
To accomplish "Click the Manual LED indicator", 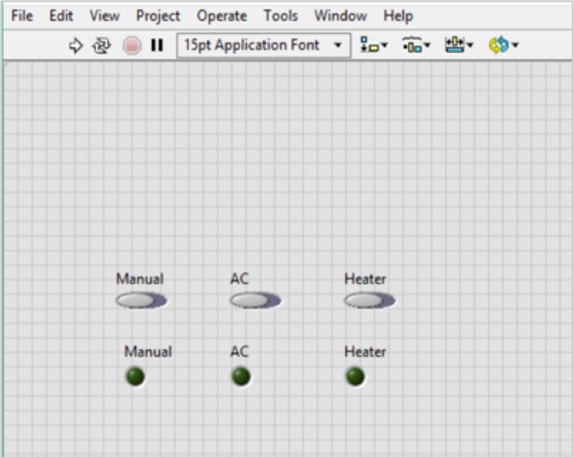I will (x=135, y=376).
